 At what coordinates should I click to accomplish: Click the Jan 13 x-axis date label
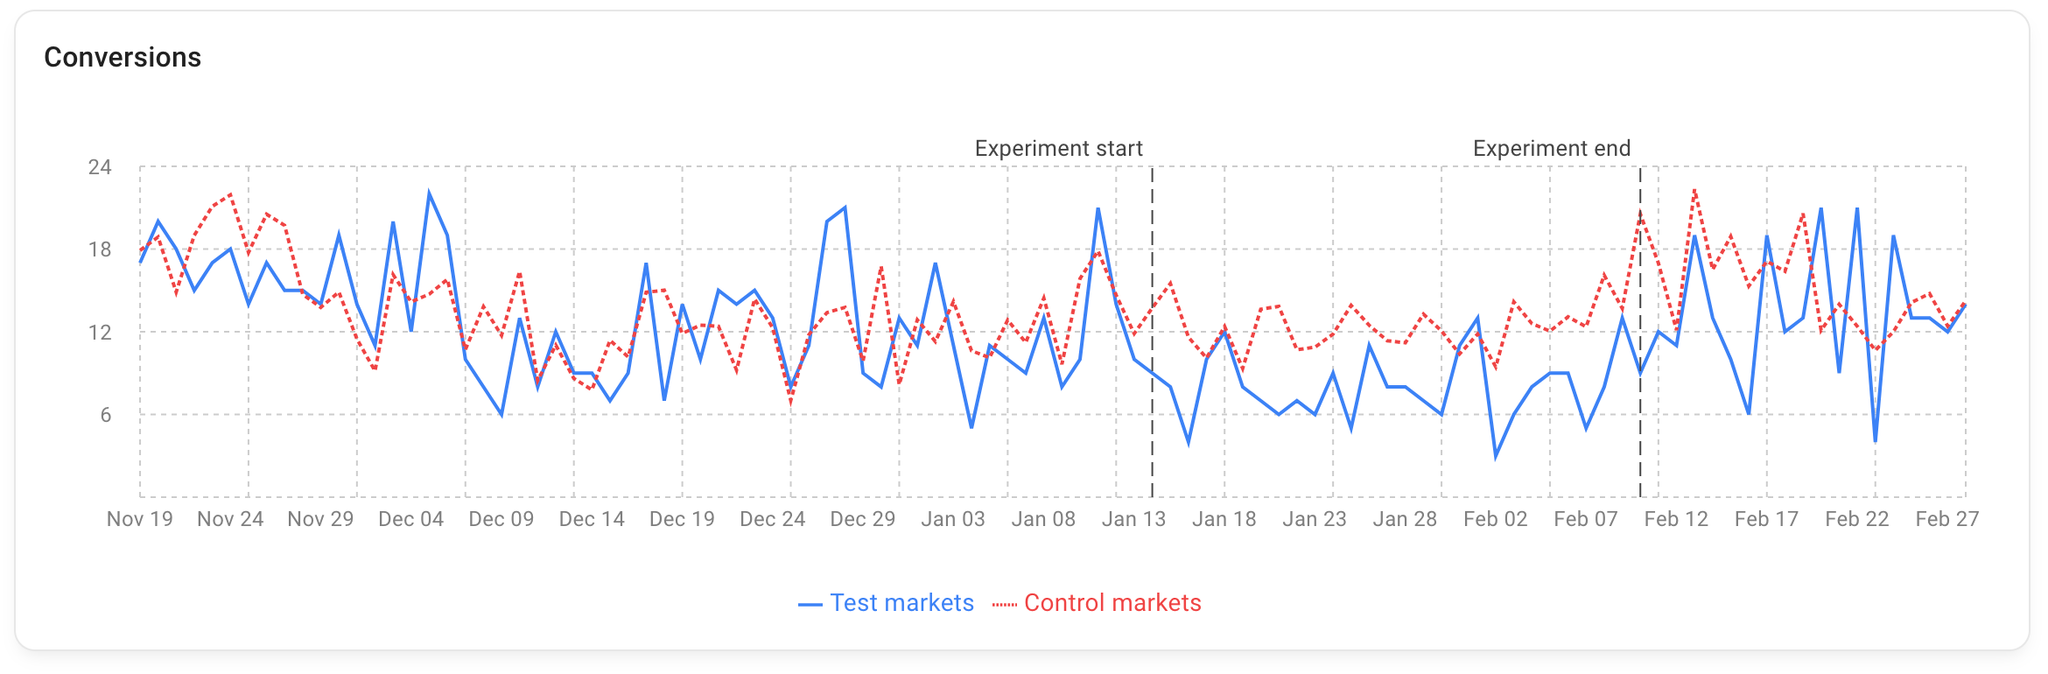point(1134,519)
